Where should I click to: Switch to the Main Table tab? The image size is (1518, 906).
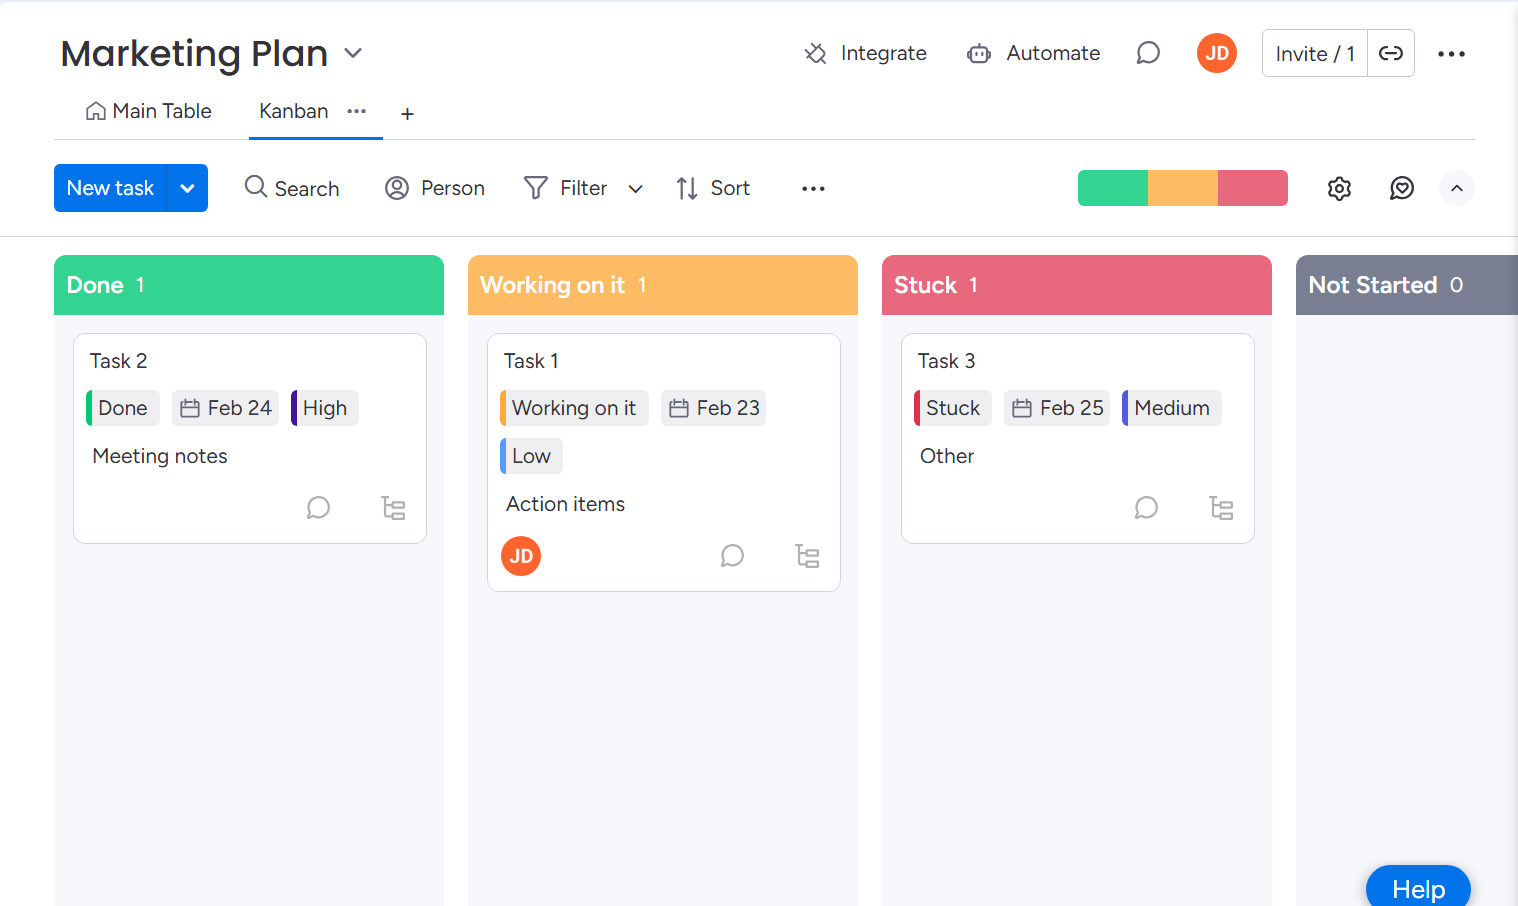tap(149, 111)
